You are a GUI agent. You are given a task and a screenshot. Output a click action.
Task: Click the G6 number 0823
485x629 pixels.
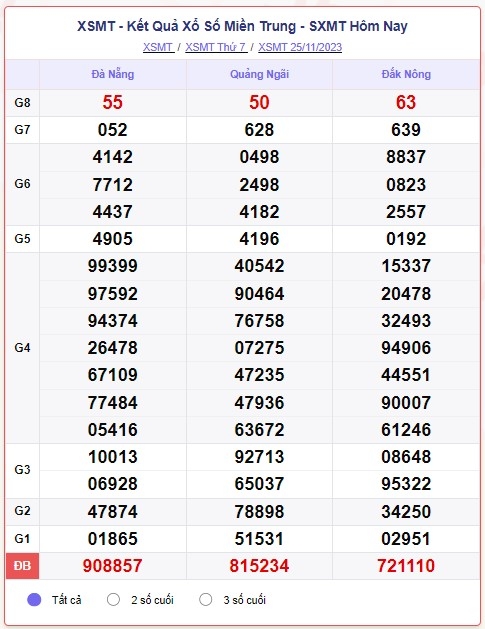pyautogui.click(x=406, y=185)
